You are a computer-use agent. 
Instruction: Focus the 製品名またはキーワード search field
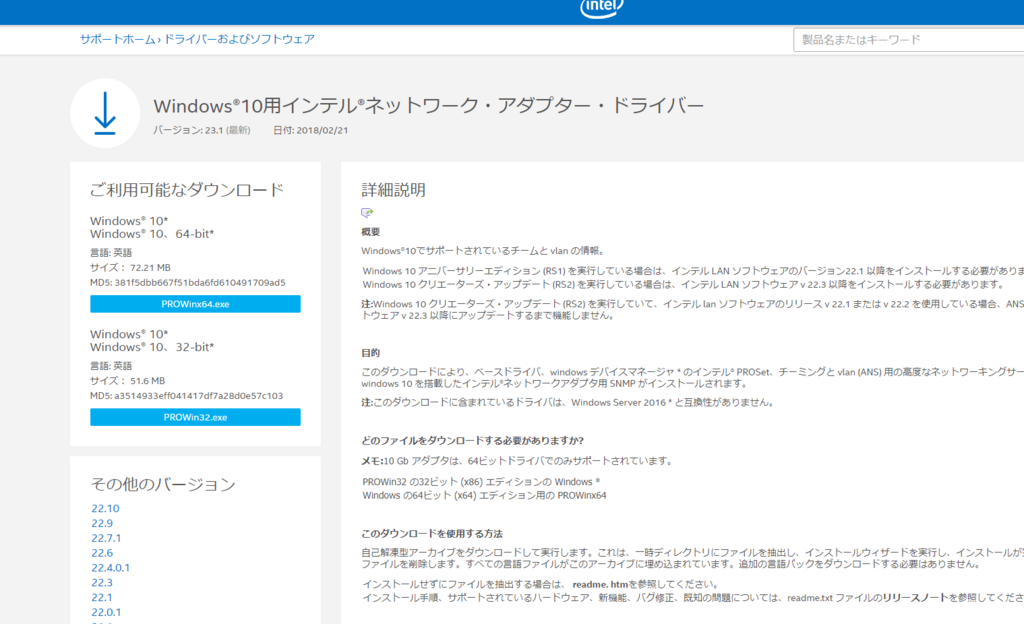[x=908, y=40]
